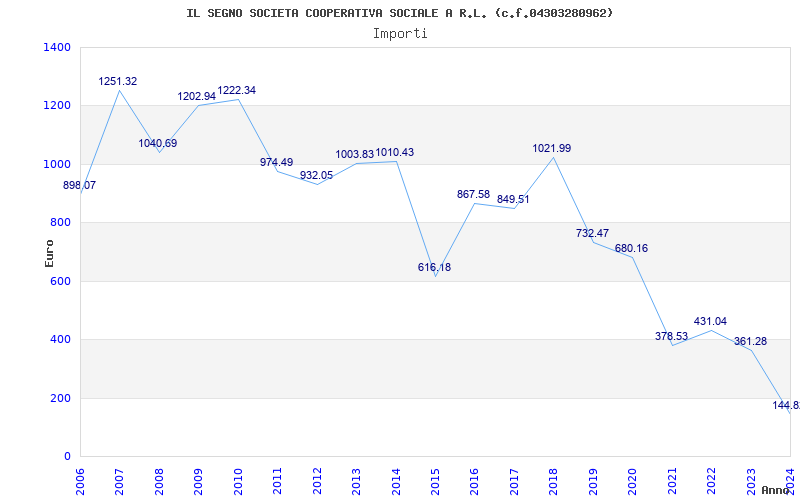Image resolution: width=800 pixels, height=500 pixels.
Task: Click the 2015 year label
Action: 435,481
